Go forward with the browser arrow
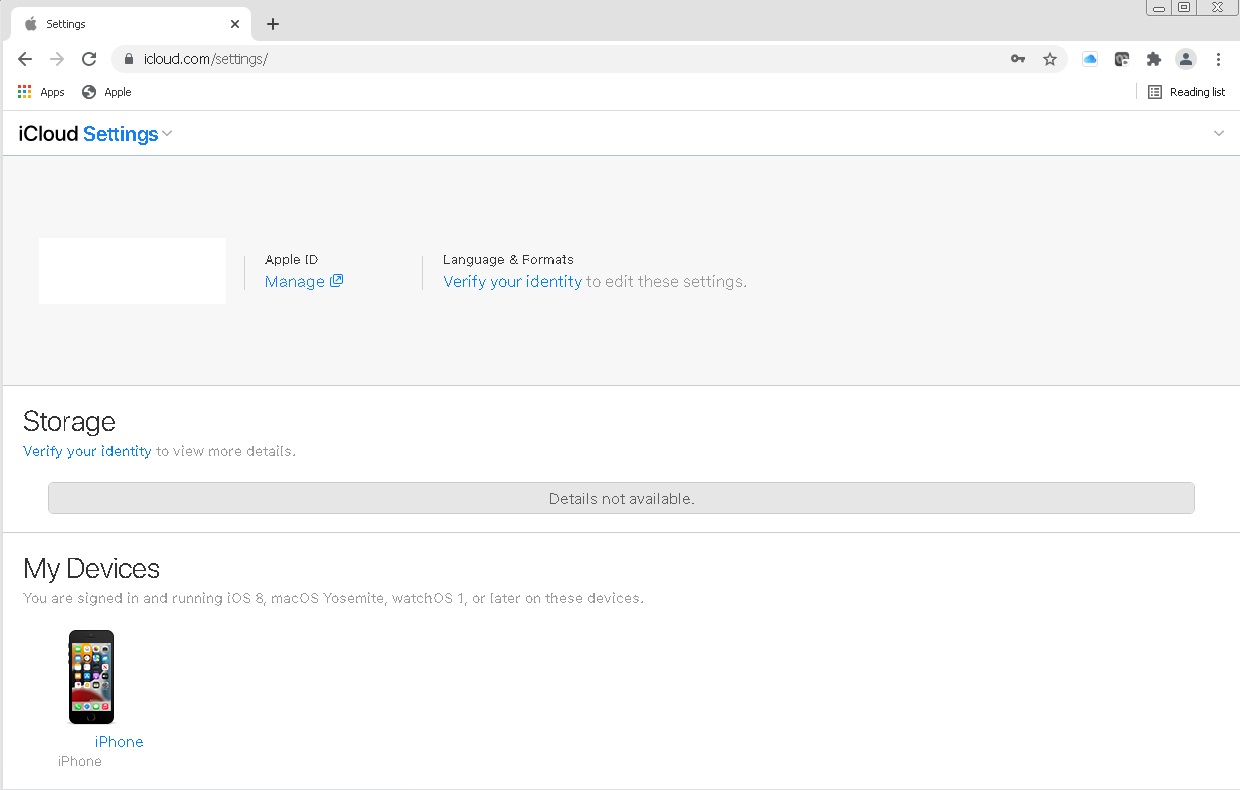Viewport: 1240px width, 790px height. point(57,59)
